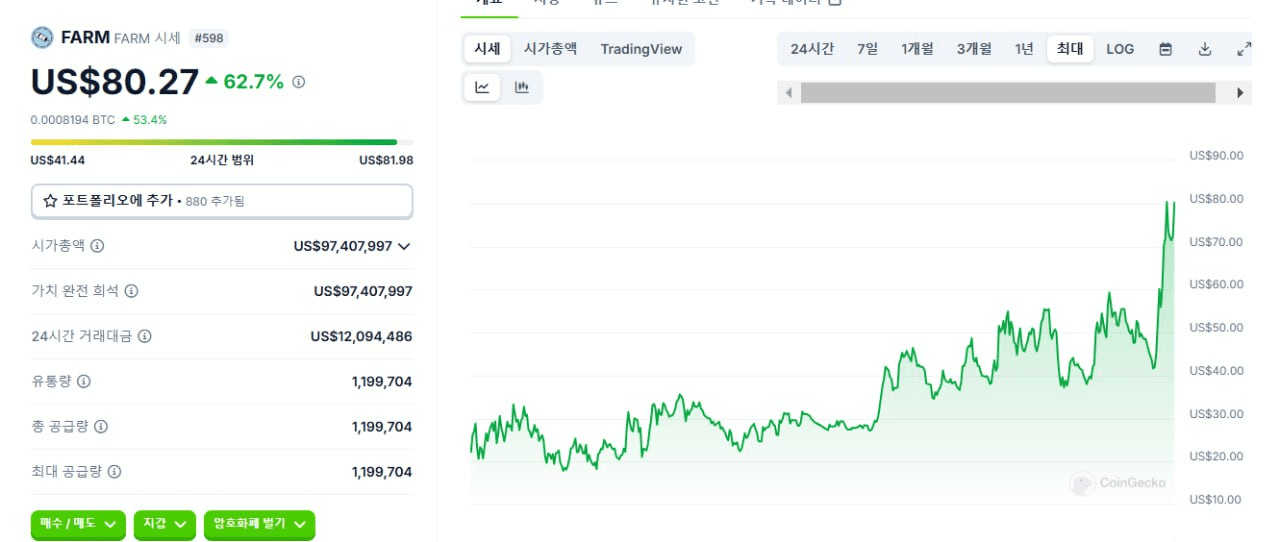Screen dimensions: 1280x542
Task: Expand chart to fullscreen
Action: click(x=1244, y=49)
